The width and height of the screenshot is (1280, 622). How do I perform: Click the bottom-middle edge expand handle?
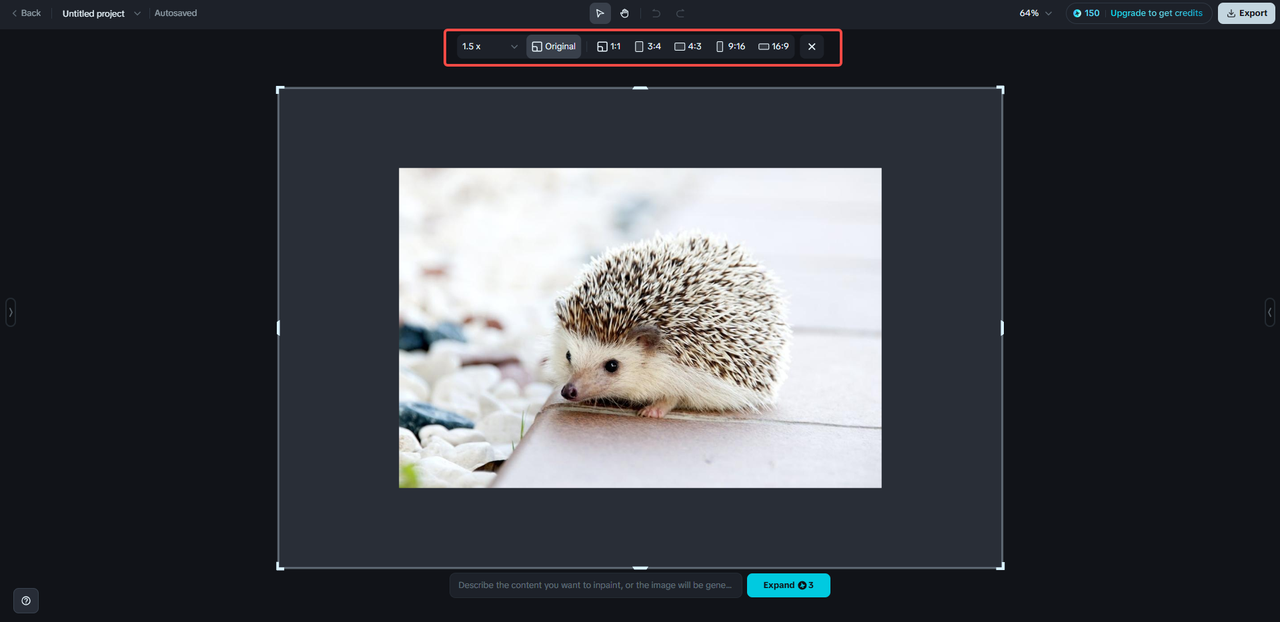(x=640, y=568)
